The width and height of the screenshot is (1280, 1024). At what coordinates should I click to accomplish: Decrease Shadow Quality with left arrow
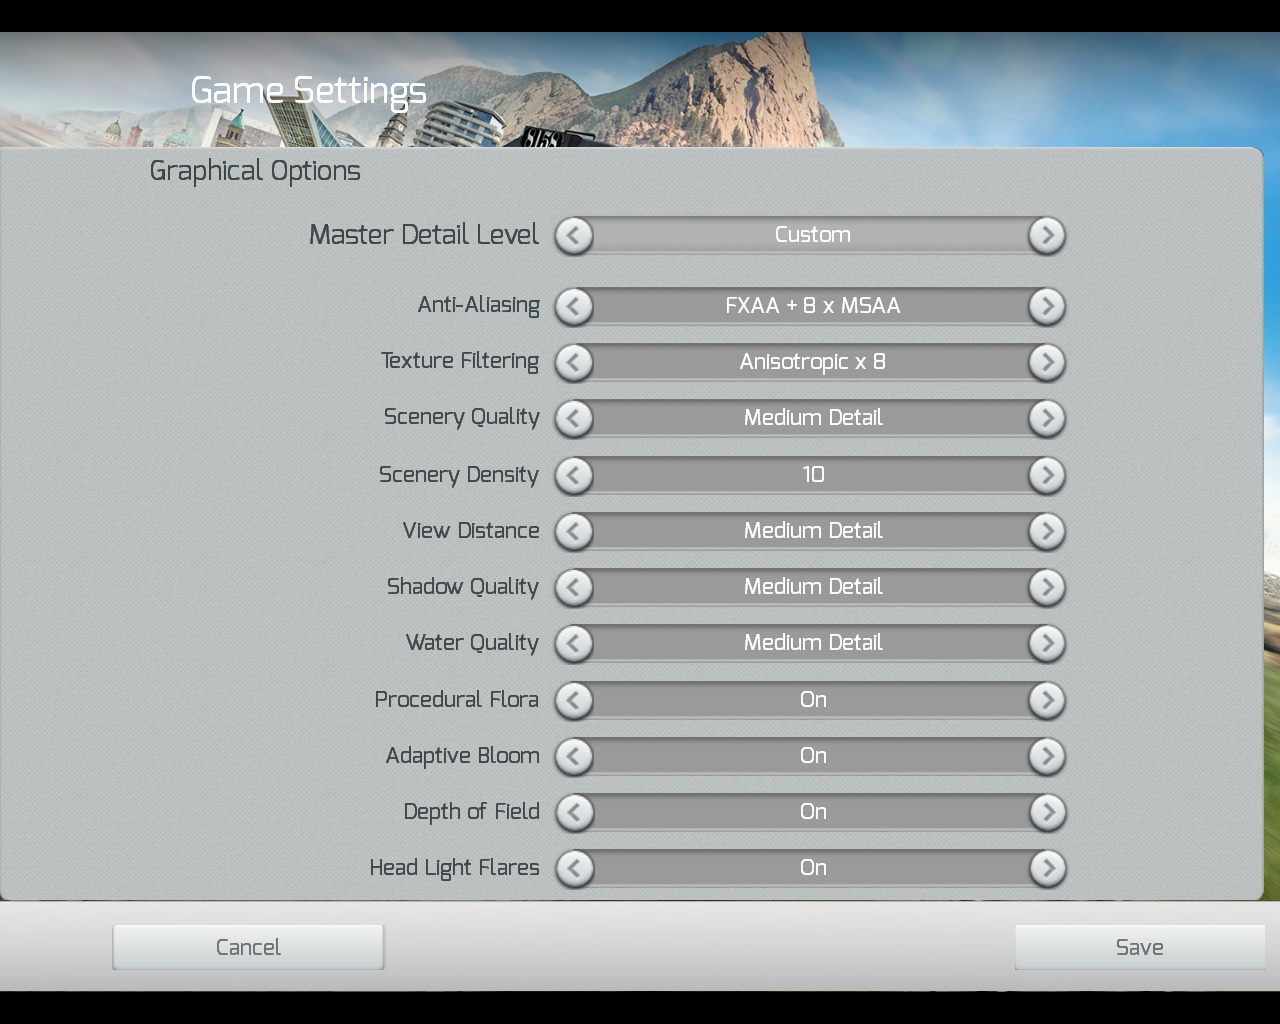pos(574,588)
